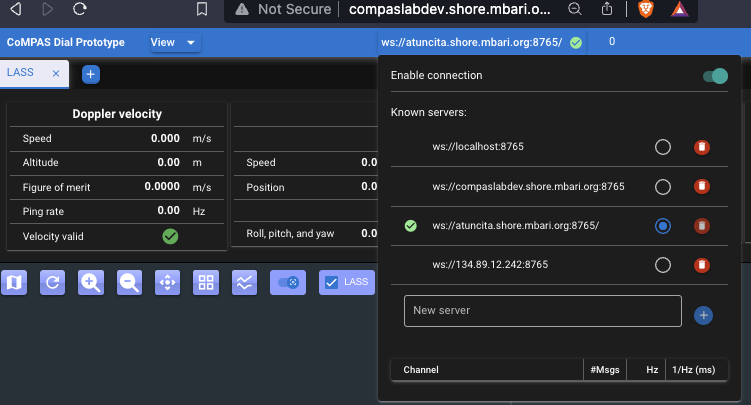Click the map icon in the toolbar
Viewport: 751px width, 405px height.
click(x=14, y=283)
